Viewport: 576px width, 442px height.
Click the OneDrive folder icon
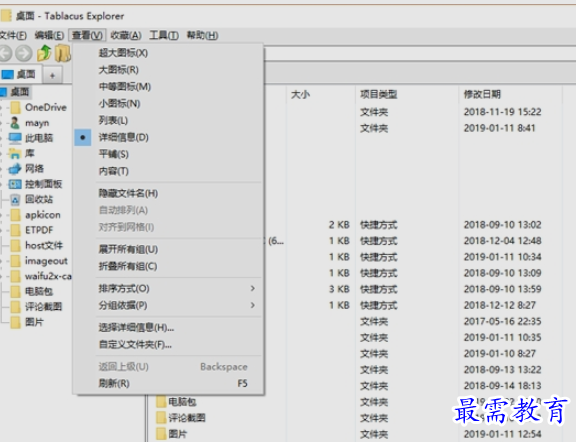pyautogui.click(x=15, y=107)
